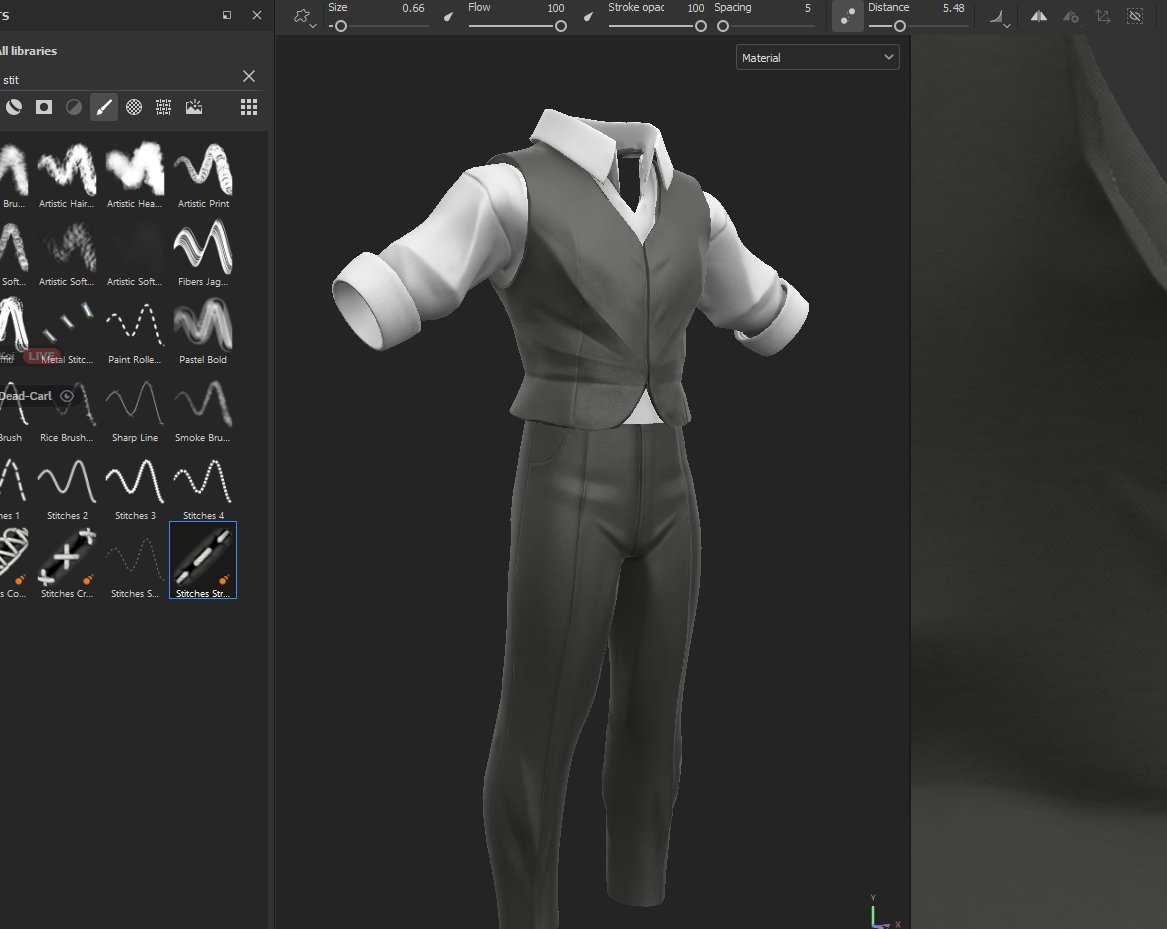Screen dimensions: 1167x929
Task: Click the Alphas filter icon
Action: pos(133,107)
